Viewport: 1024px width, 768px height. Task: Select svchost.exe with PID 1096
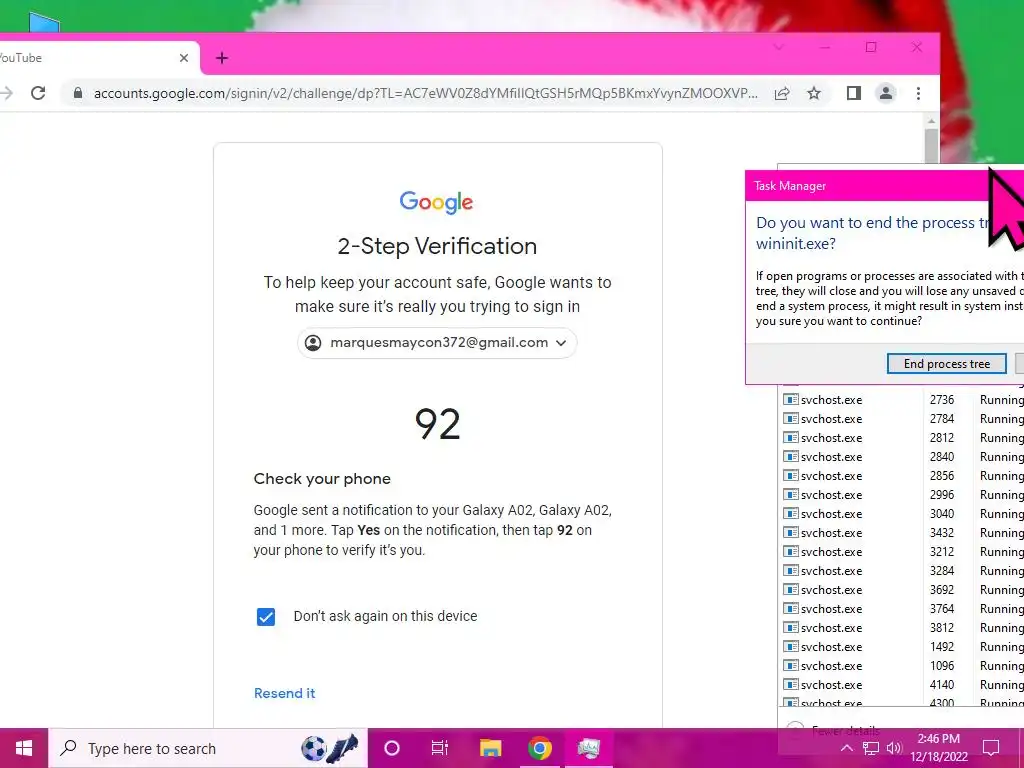tap(903, 665)
